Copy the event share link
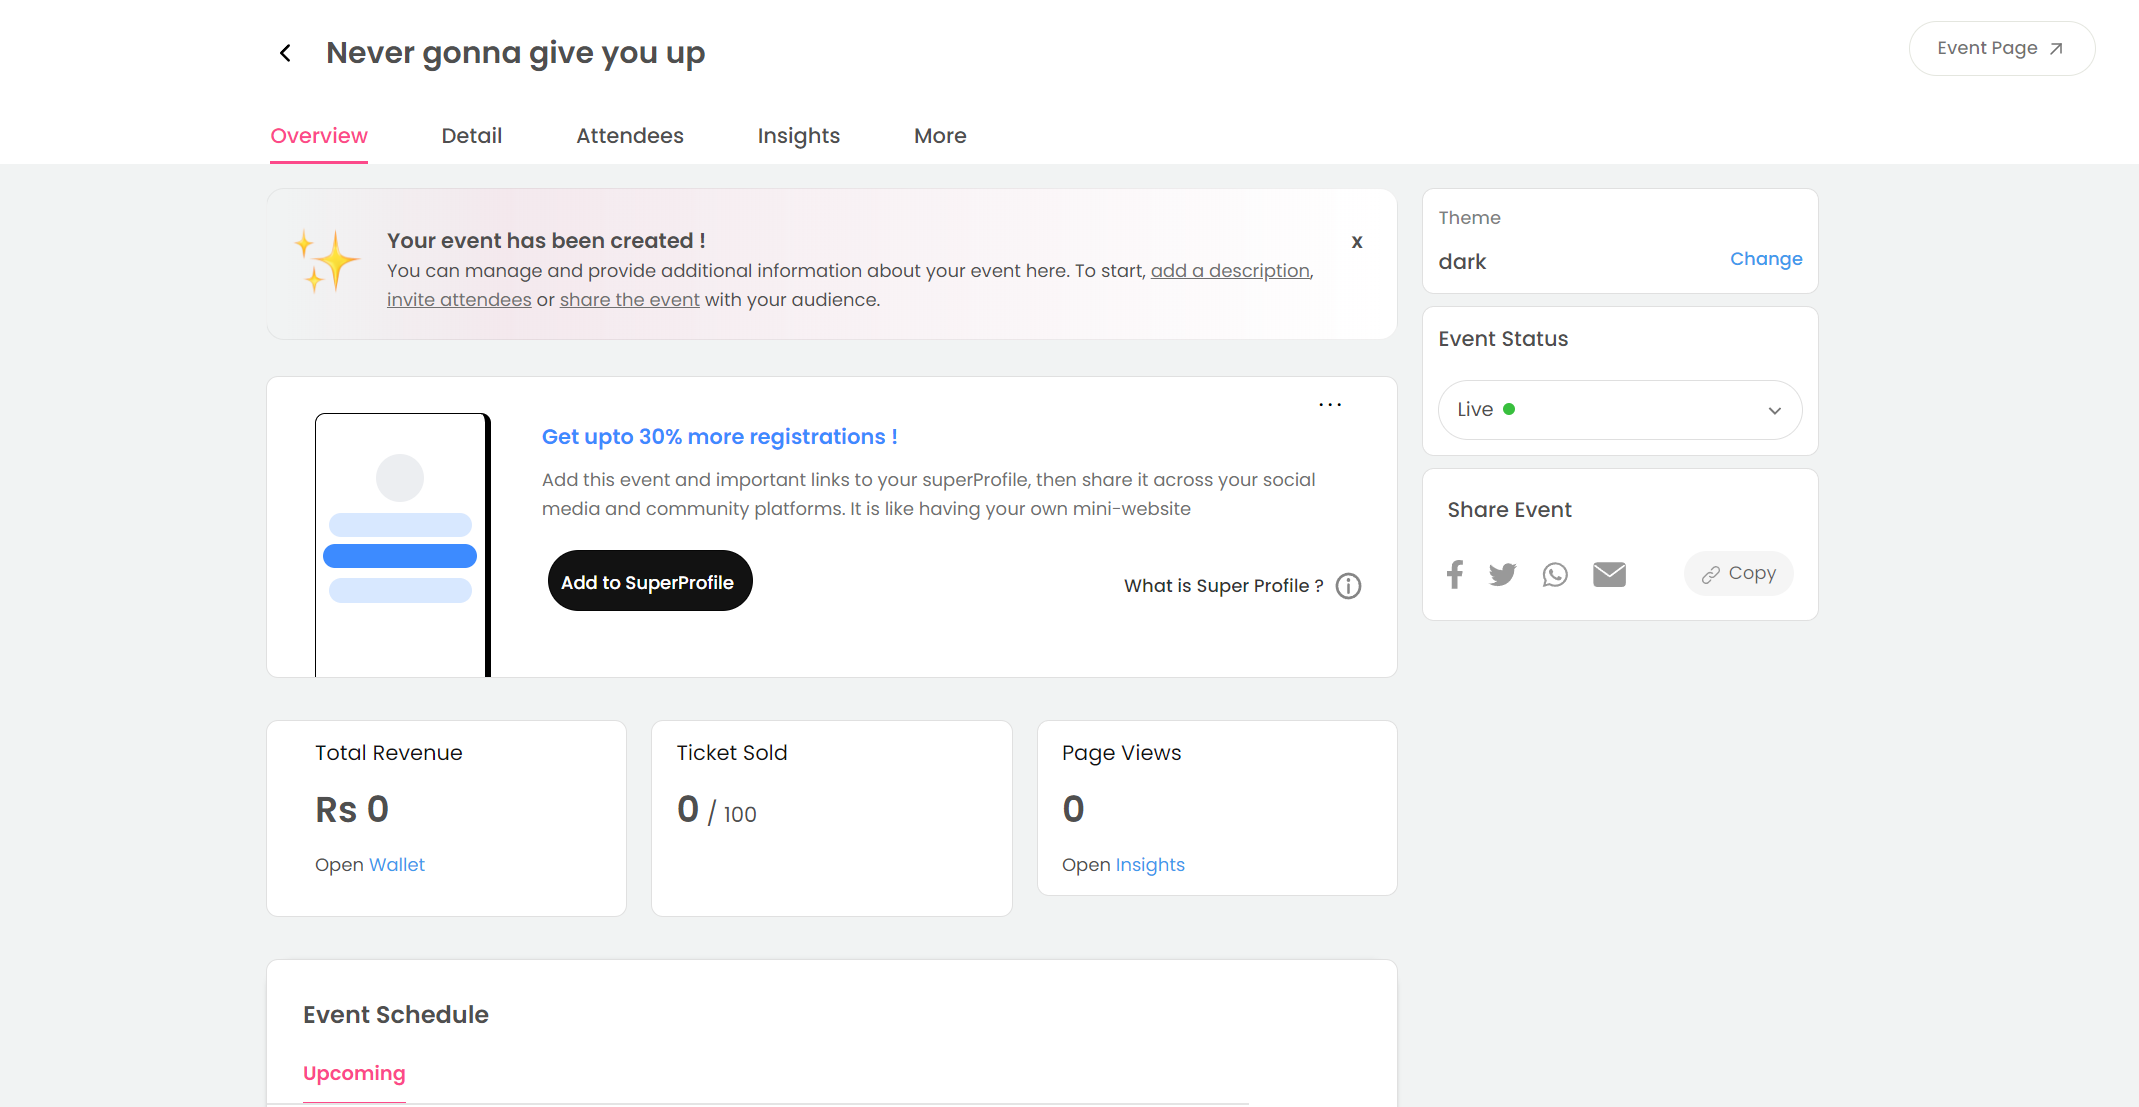Screen dimensions: 2139x1107 click(x=1739, y=574)
